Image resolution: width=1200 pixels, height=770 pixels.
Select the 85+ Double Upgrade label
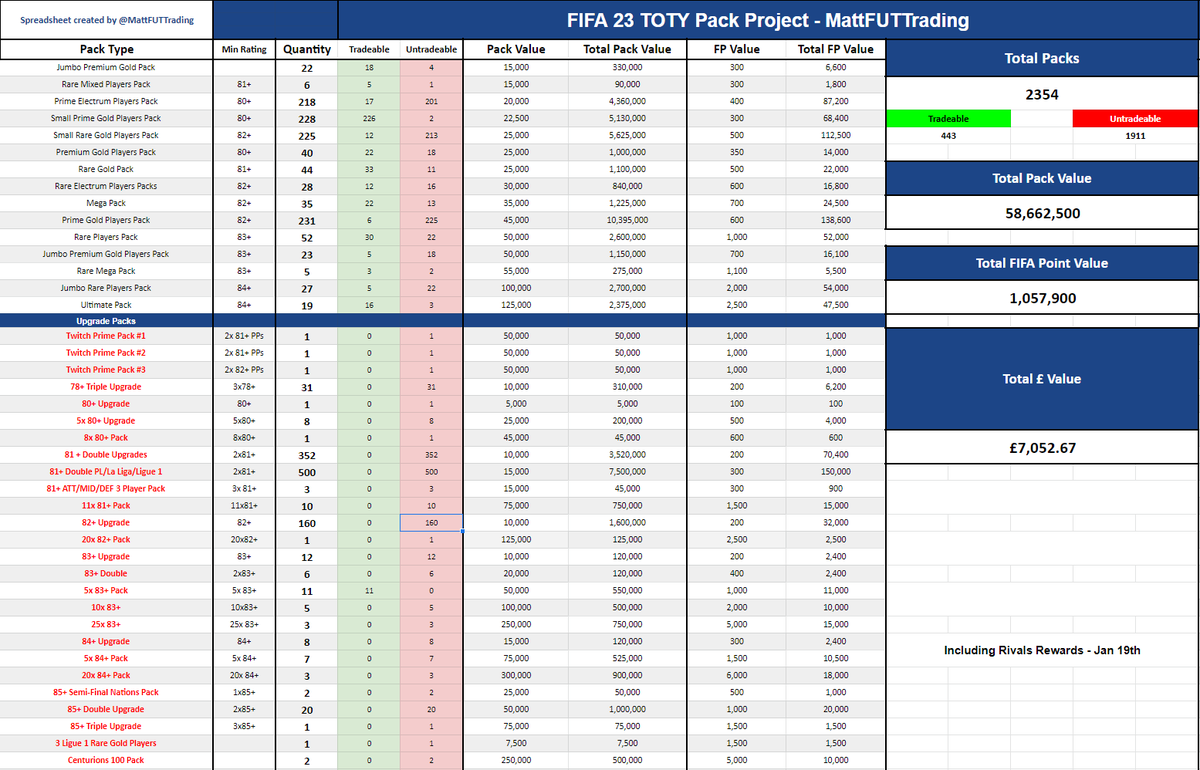(x=106, y=710)
